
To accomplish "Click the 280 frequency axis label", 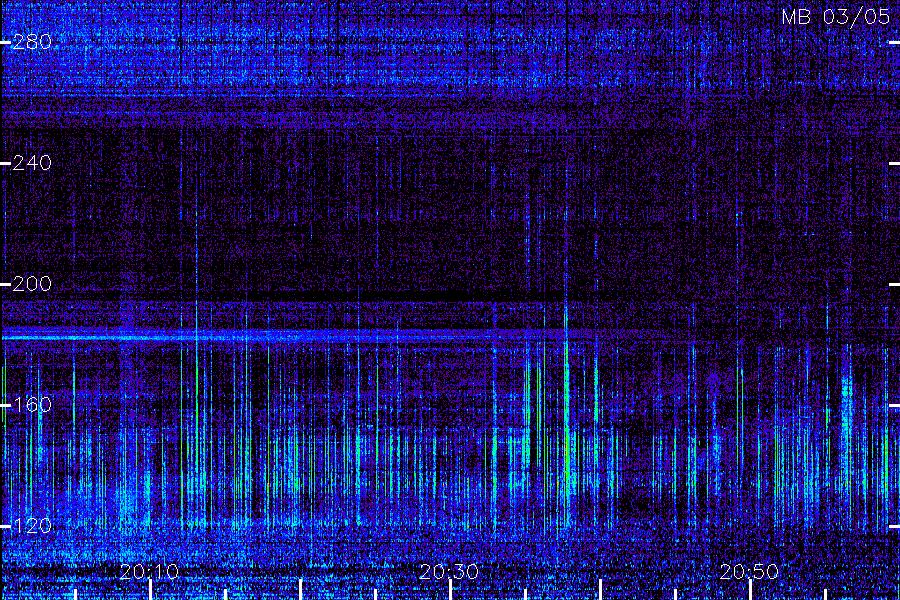I will (x=32, y=42).
